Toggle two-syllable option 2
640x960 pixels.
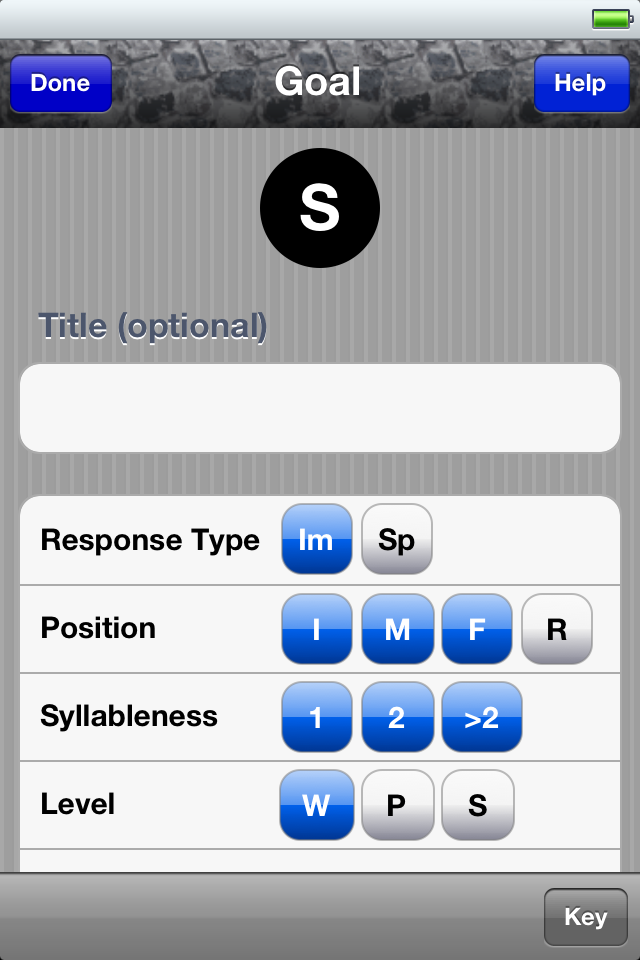pos(397,717)
